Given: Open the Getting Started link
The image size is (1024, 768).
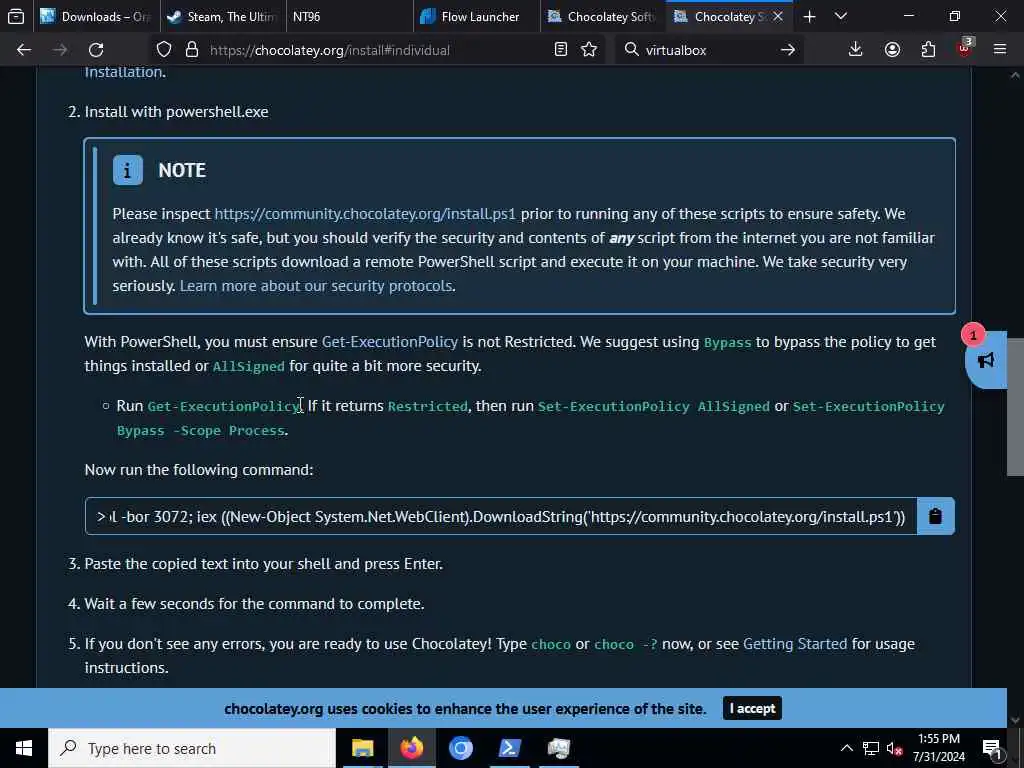Looking at the screenshot, I should pyautogui.click(x=795, y=644).
